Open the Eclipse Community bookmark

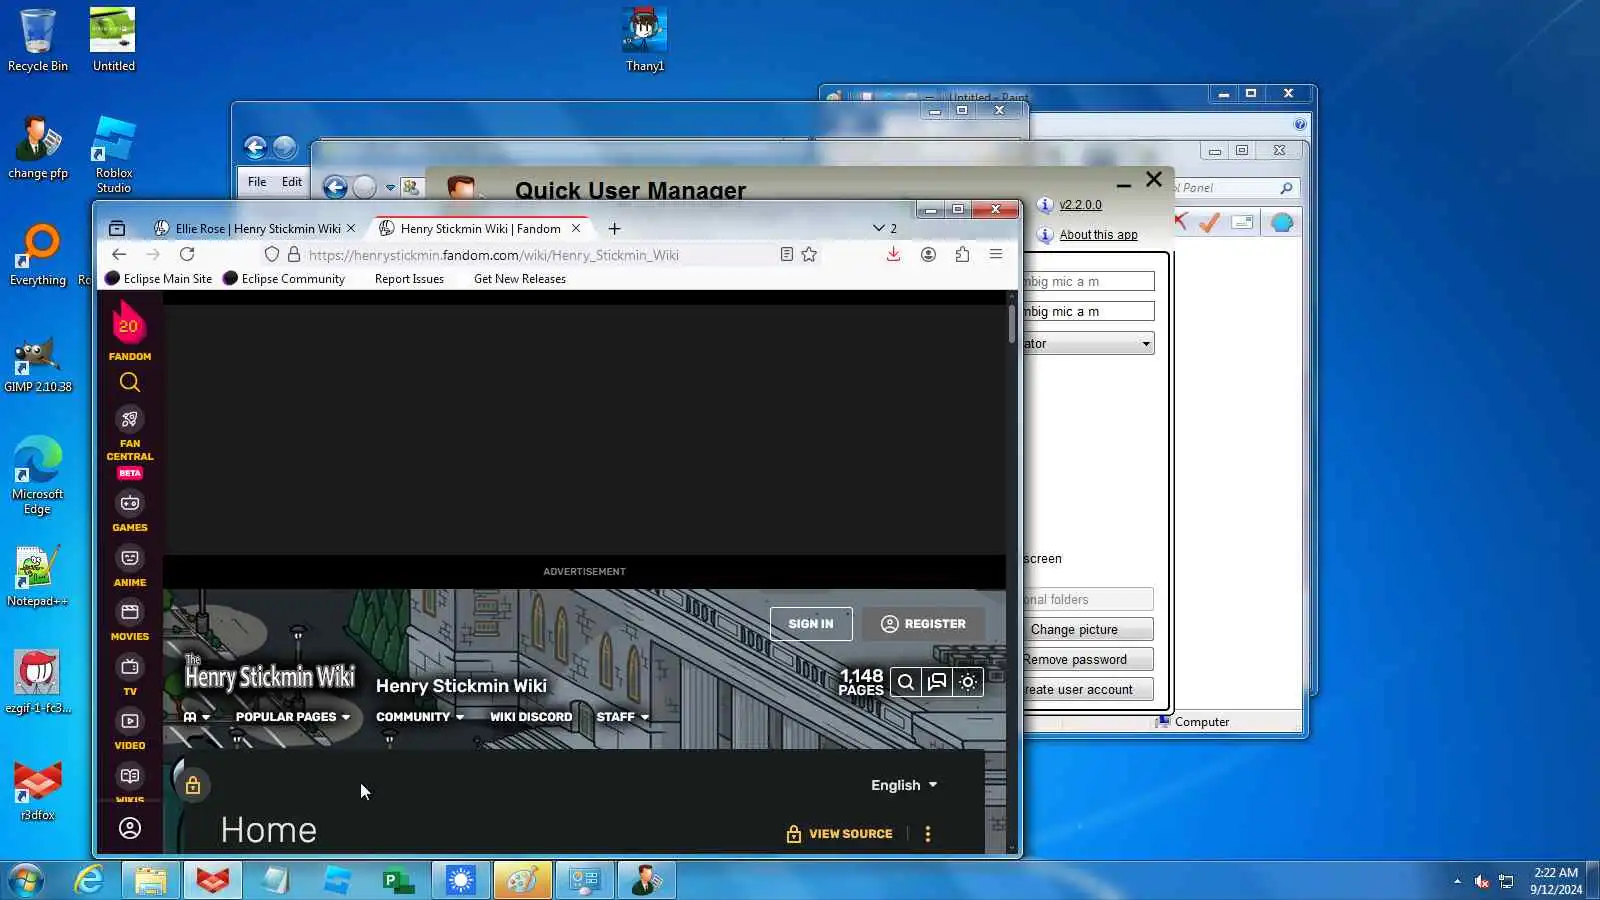click(x=284, y=279)
